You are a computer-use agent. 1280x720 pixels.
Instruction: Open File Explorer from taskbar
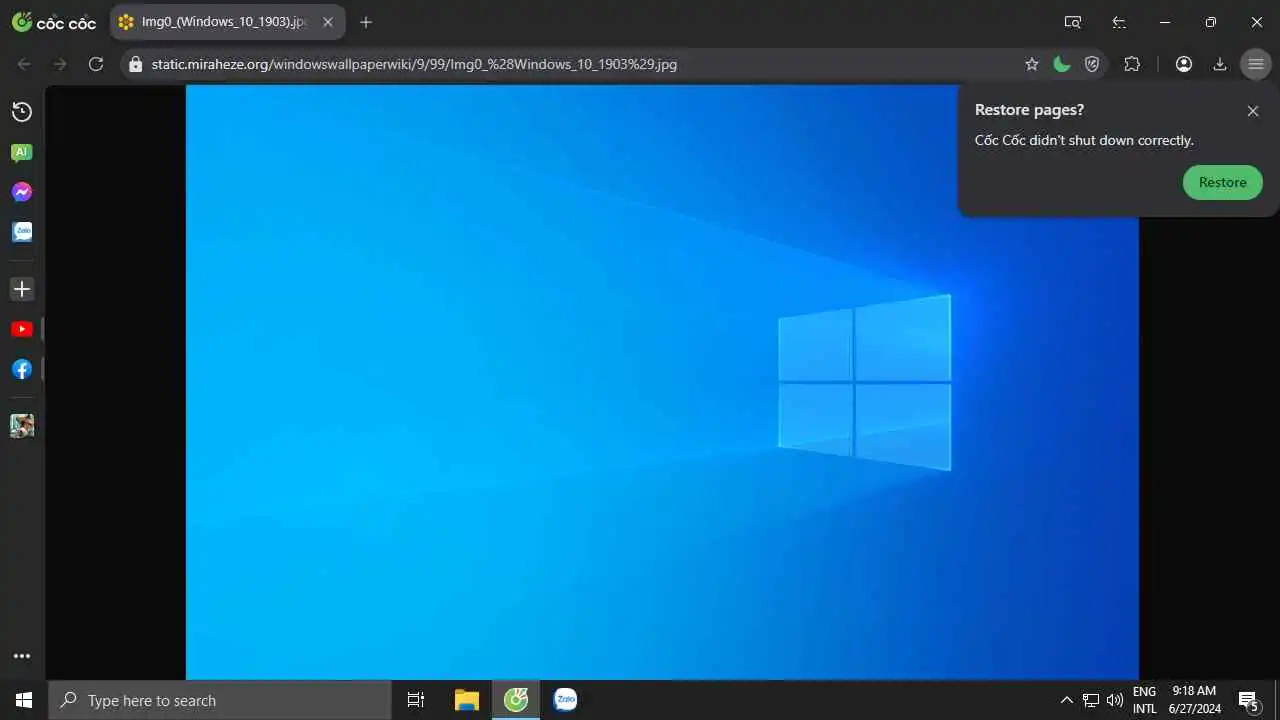[466, 700]
